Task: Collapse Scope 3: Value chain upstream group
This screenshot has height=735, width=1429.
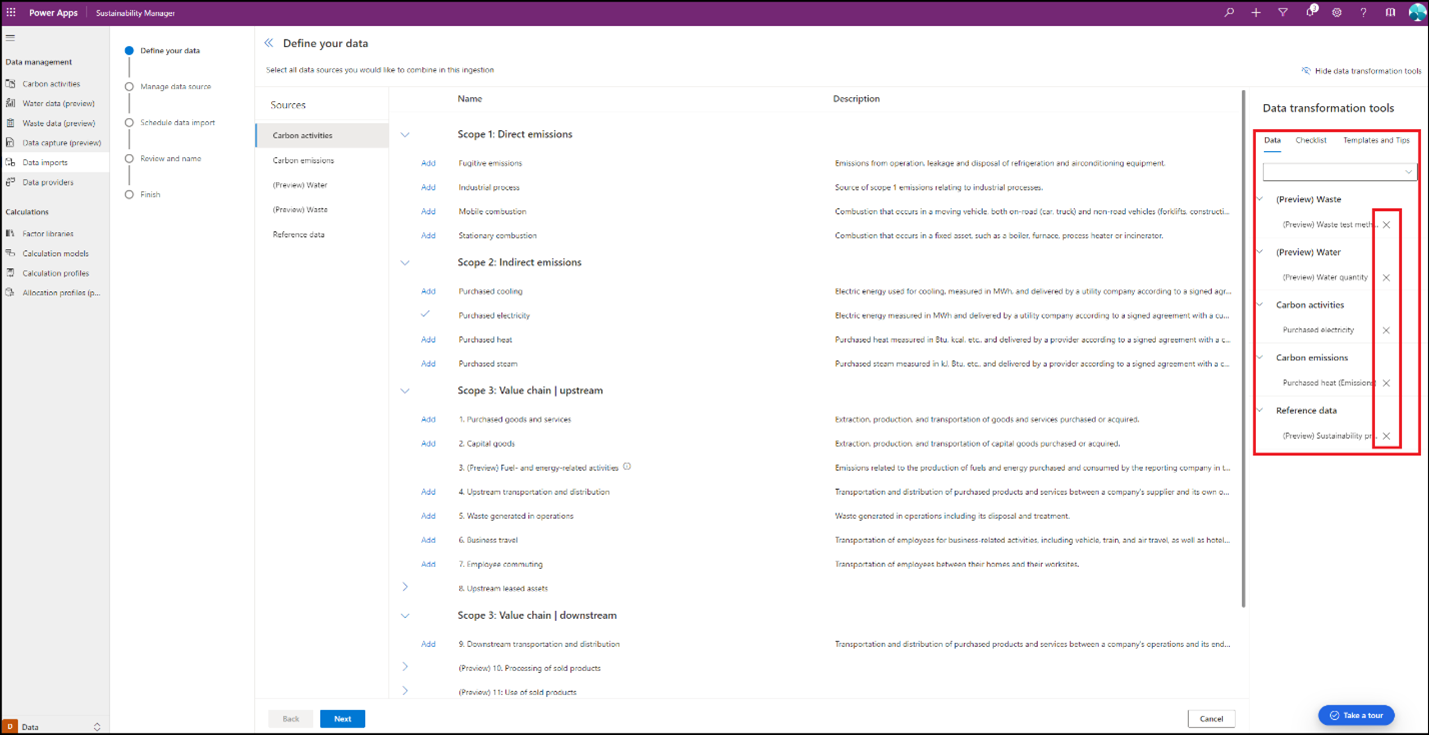Action: click(405, 391)
